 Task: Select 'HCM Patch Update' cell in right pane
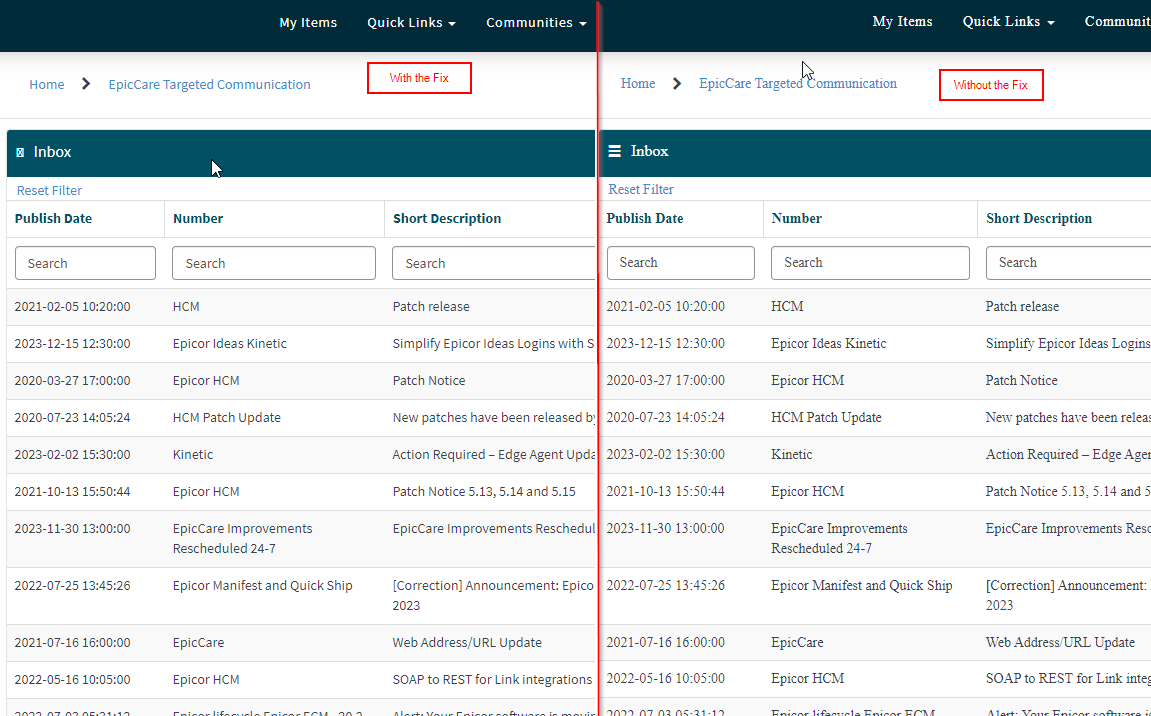[826, 417]
